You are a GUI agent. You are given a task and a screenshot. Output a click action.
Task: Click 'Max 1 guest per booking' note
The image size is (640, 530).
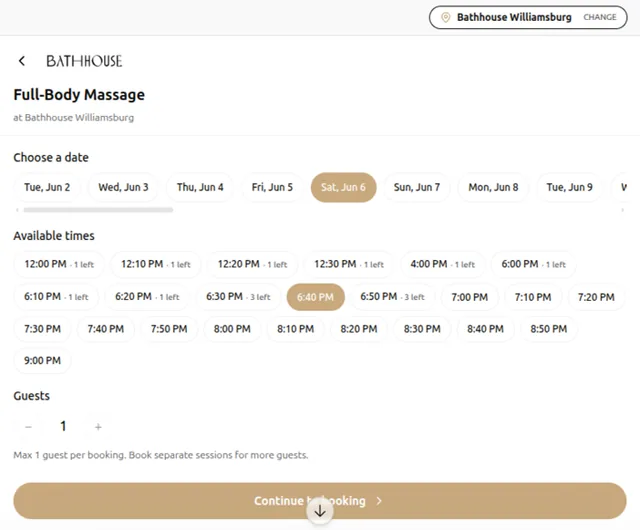(x=161, y=455)
